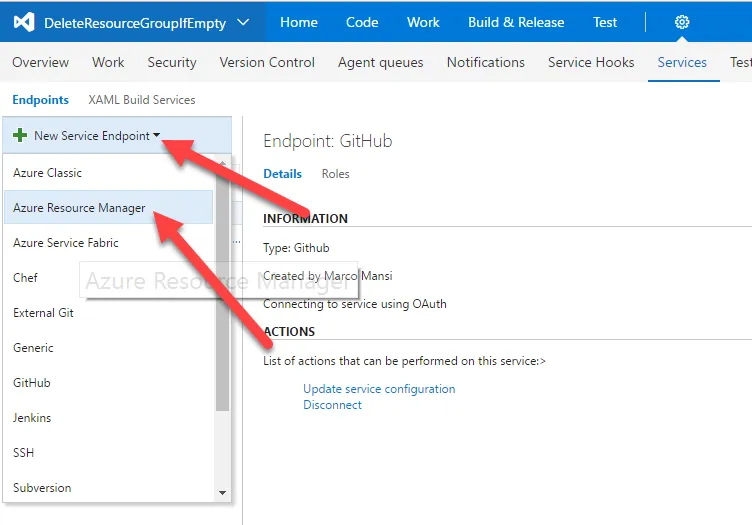
Task: Click the scroll-down arrow in endpoint list
Action: coord(222,492)
